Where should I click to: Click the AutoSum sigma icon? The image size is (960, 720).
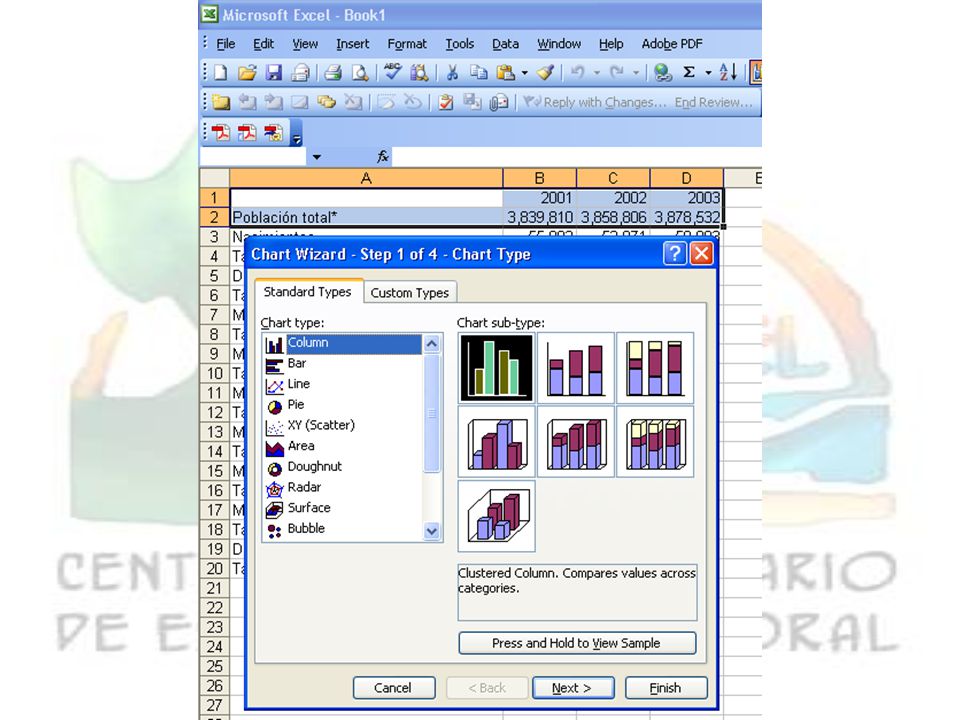pyautogui.click(x=689, y=72)
